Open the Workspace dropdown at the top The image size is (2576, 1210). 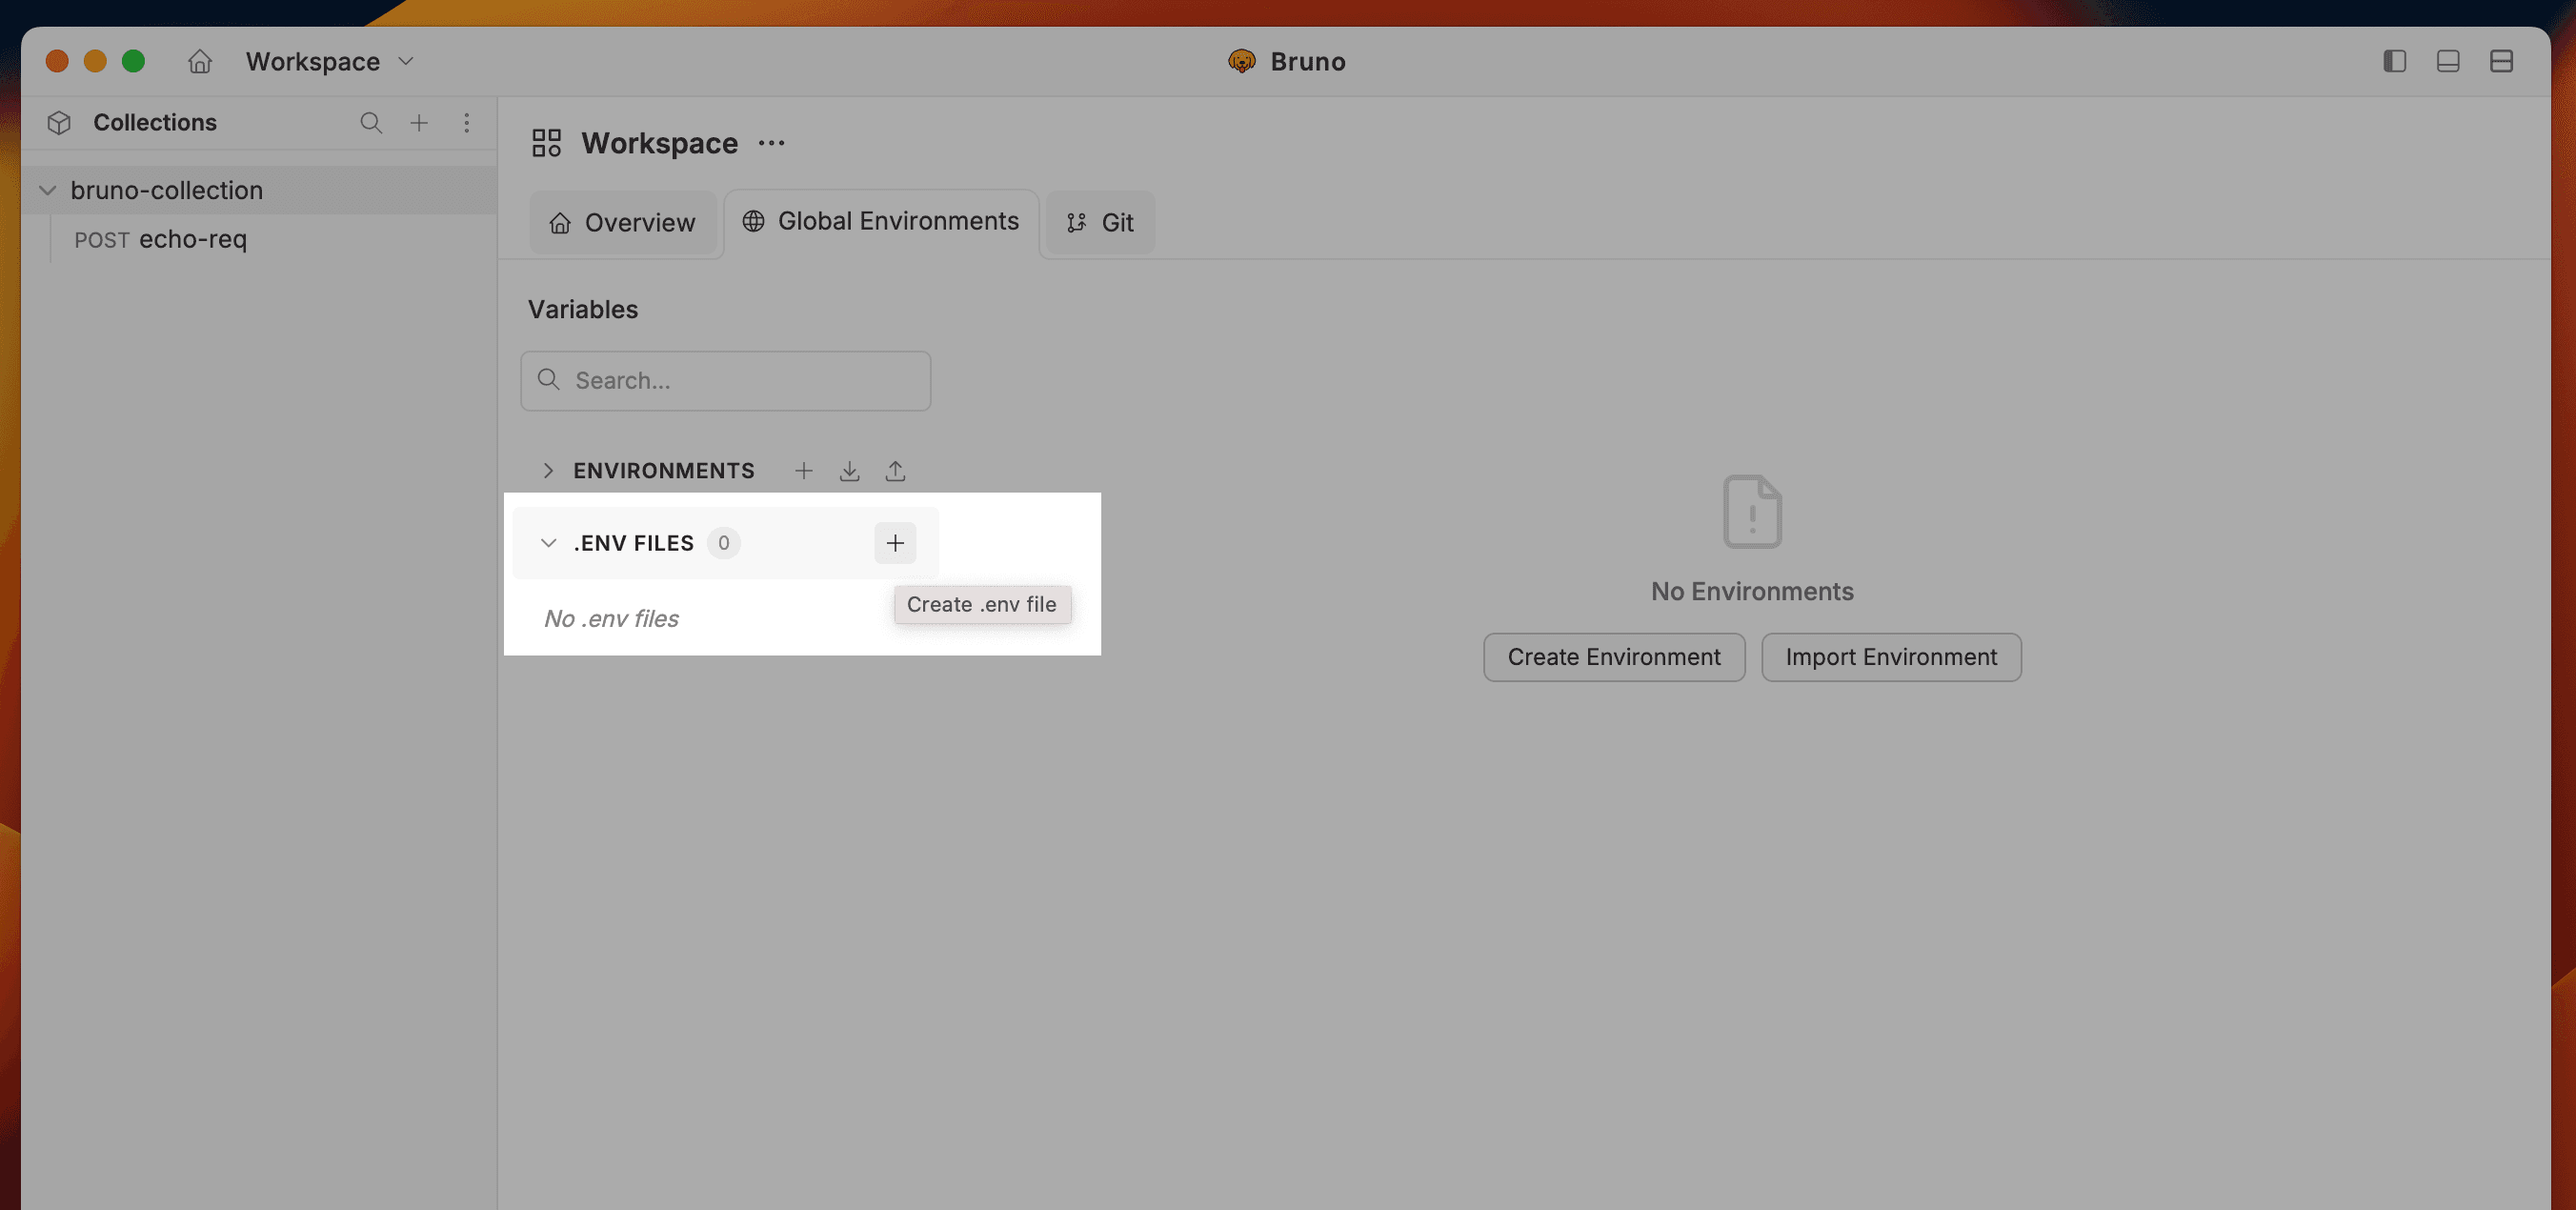[405, 61]
